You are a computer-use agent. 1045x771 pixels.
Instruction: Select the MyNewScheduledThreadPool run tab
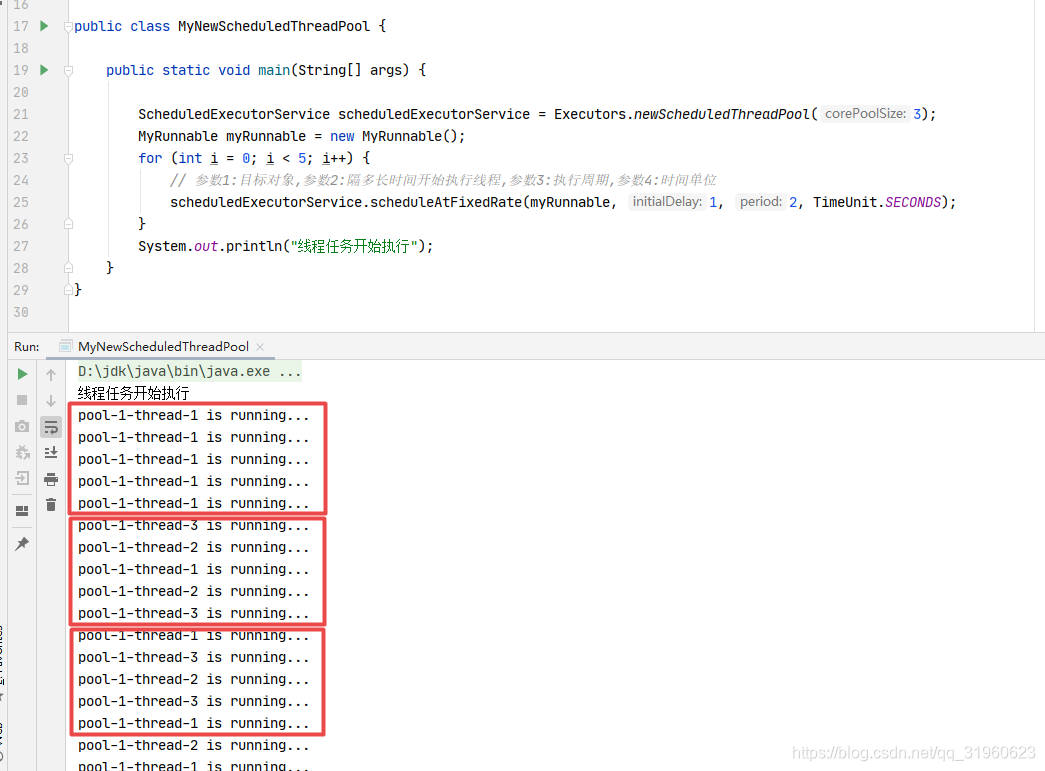[x=163, y=347]
